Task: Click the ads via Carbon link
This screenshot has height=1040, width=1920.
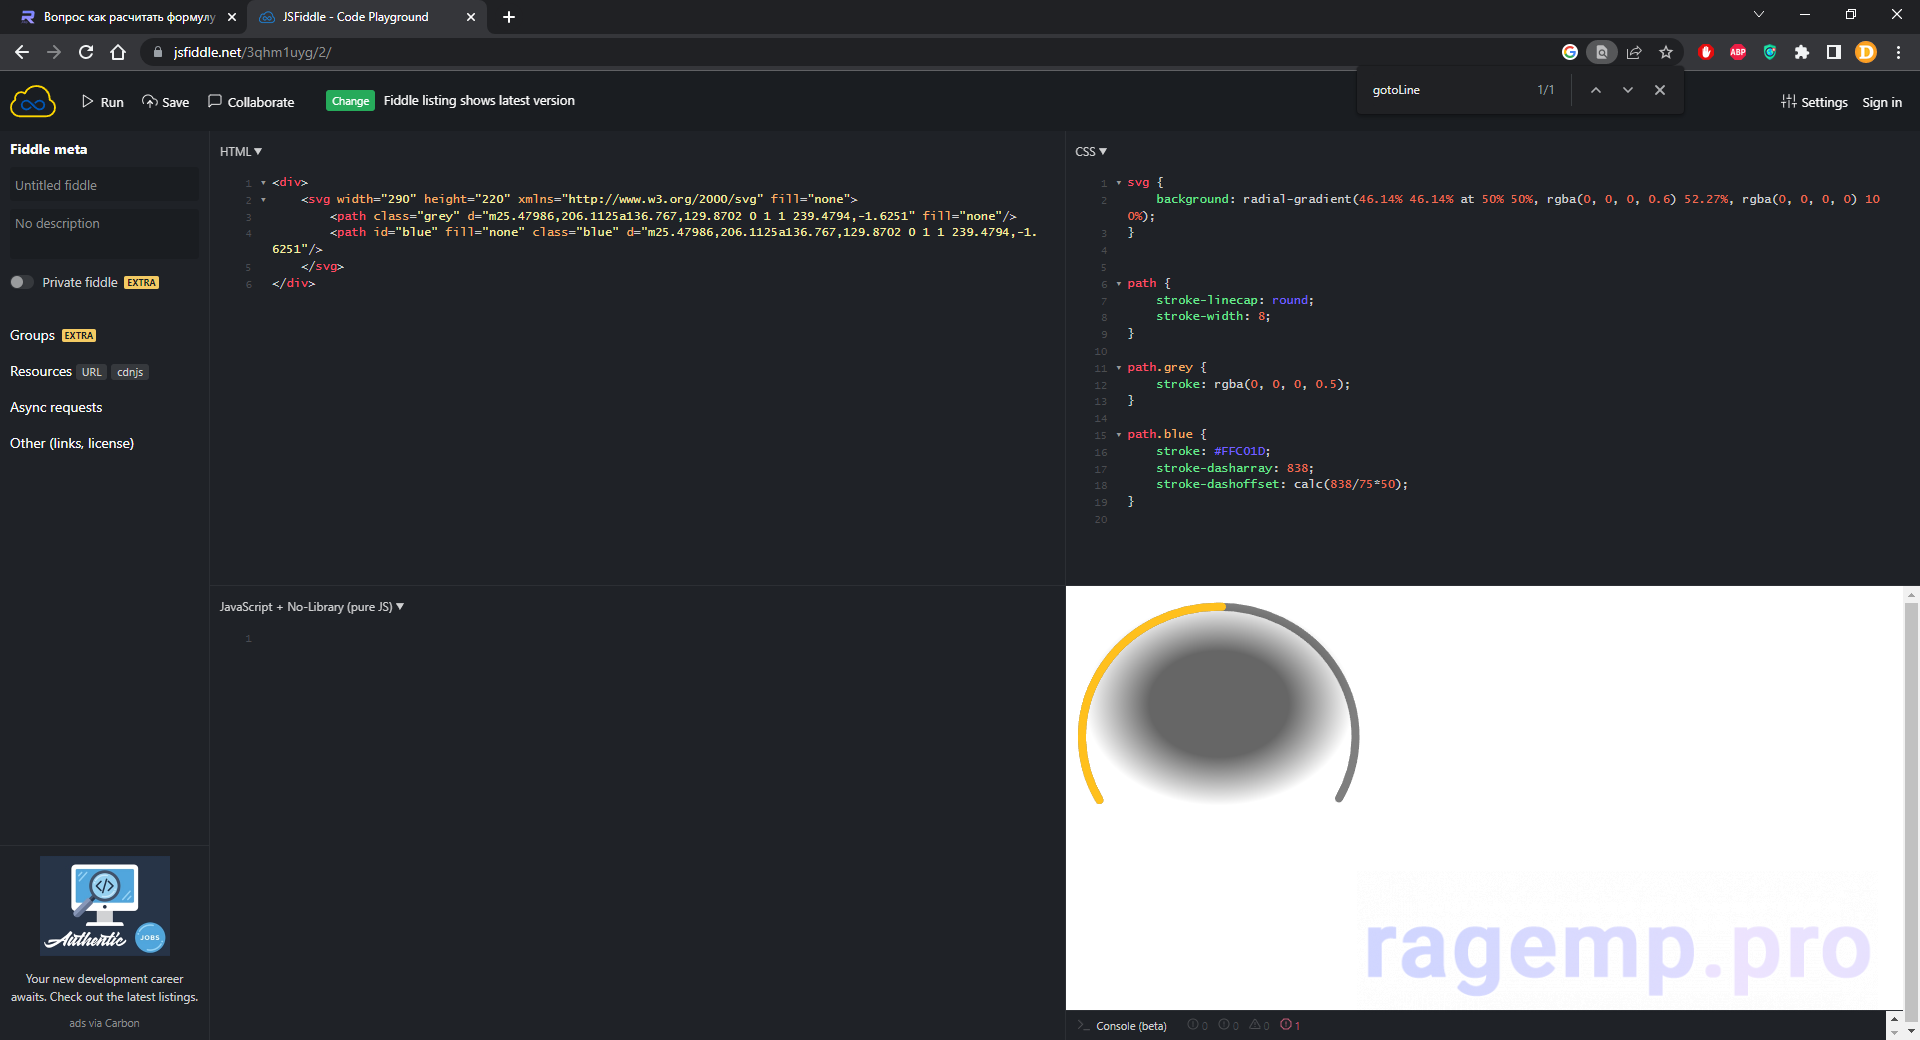Action: tap(104, 1023)
